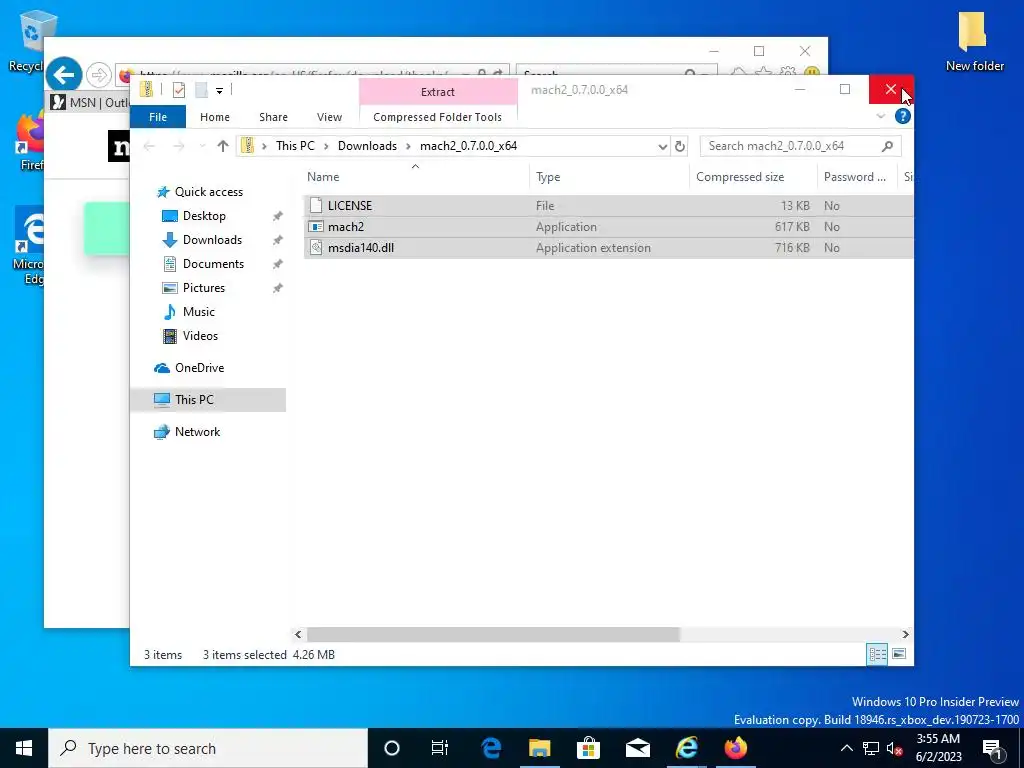Click Downloads in the address breadcrumb
The image size is (1024, 768).
click(367, 146)
